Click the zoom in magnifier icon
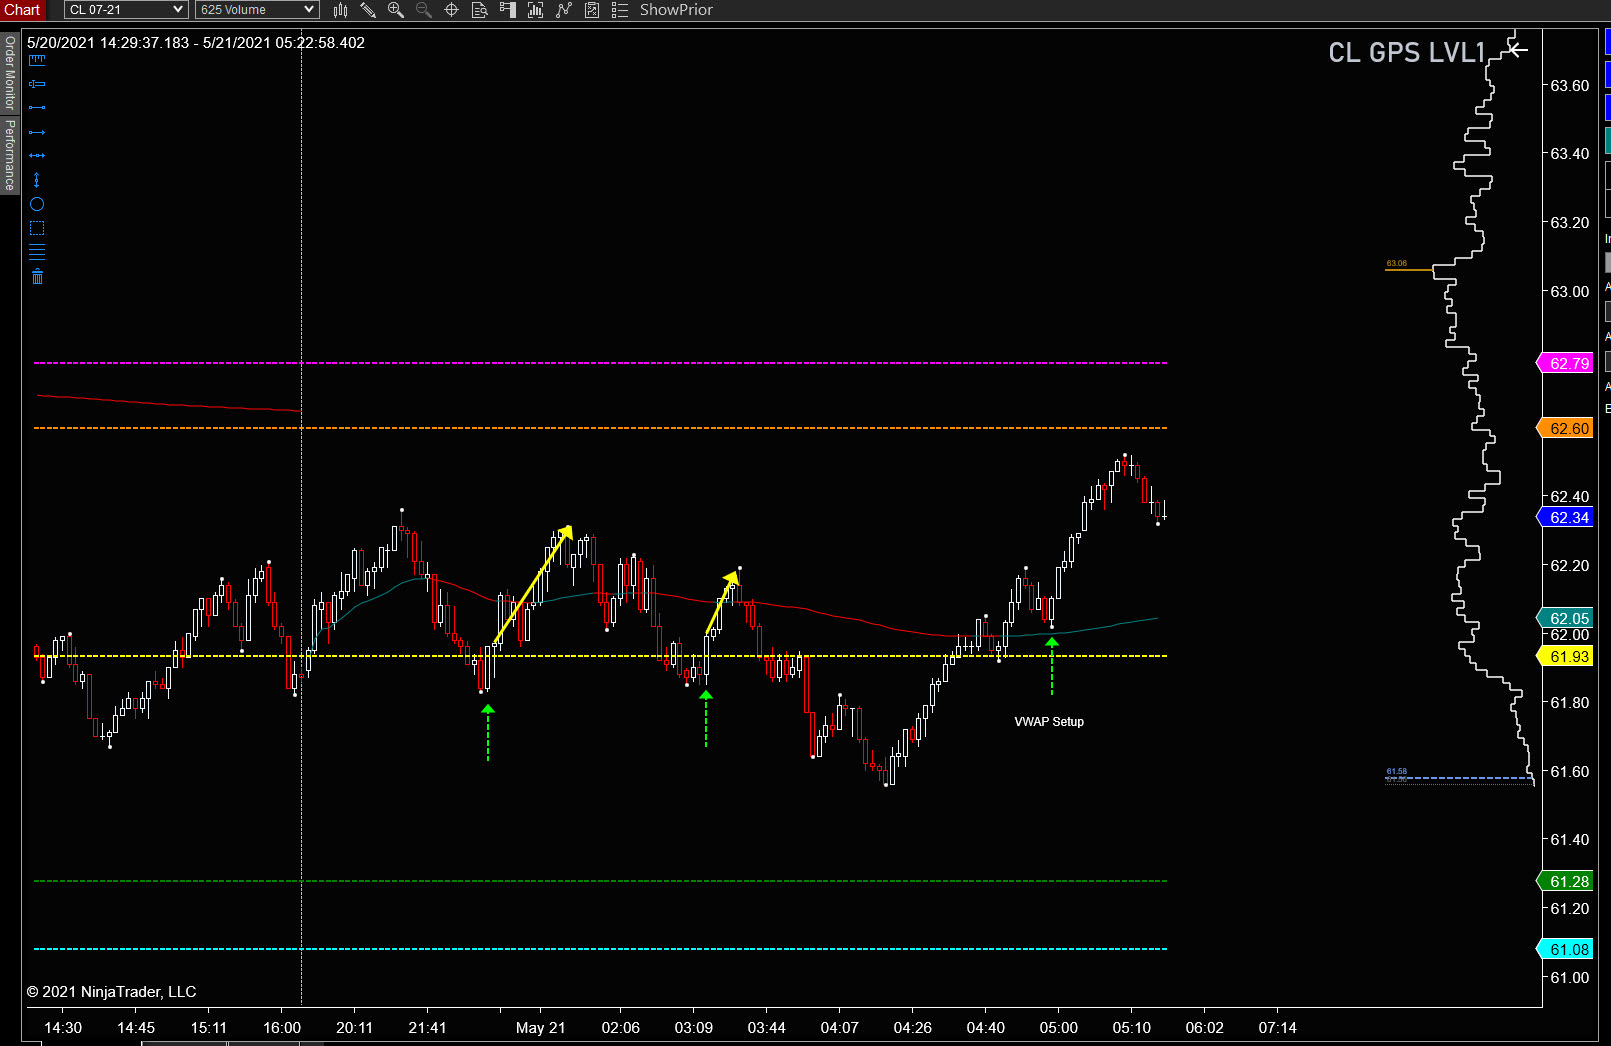The width and height of the screenshot is (1611, 1046). [x=395, y=10]
